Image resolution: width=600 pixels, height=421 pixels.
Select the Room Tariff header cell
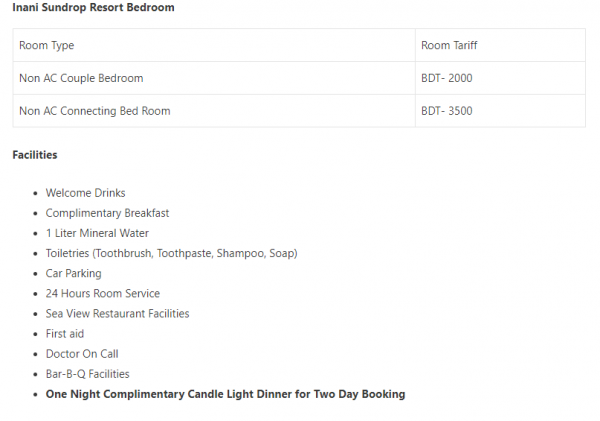coord(500,45)
